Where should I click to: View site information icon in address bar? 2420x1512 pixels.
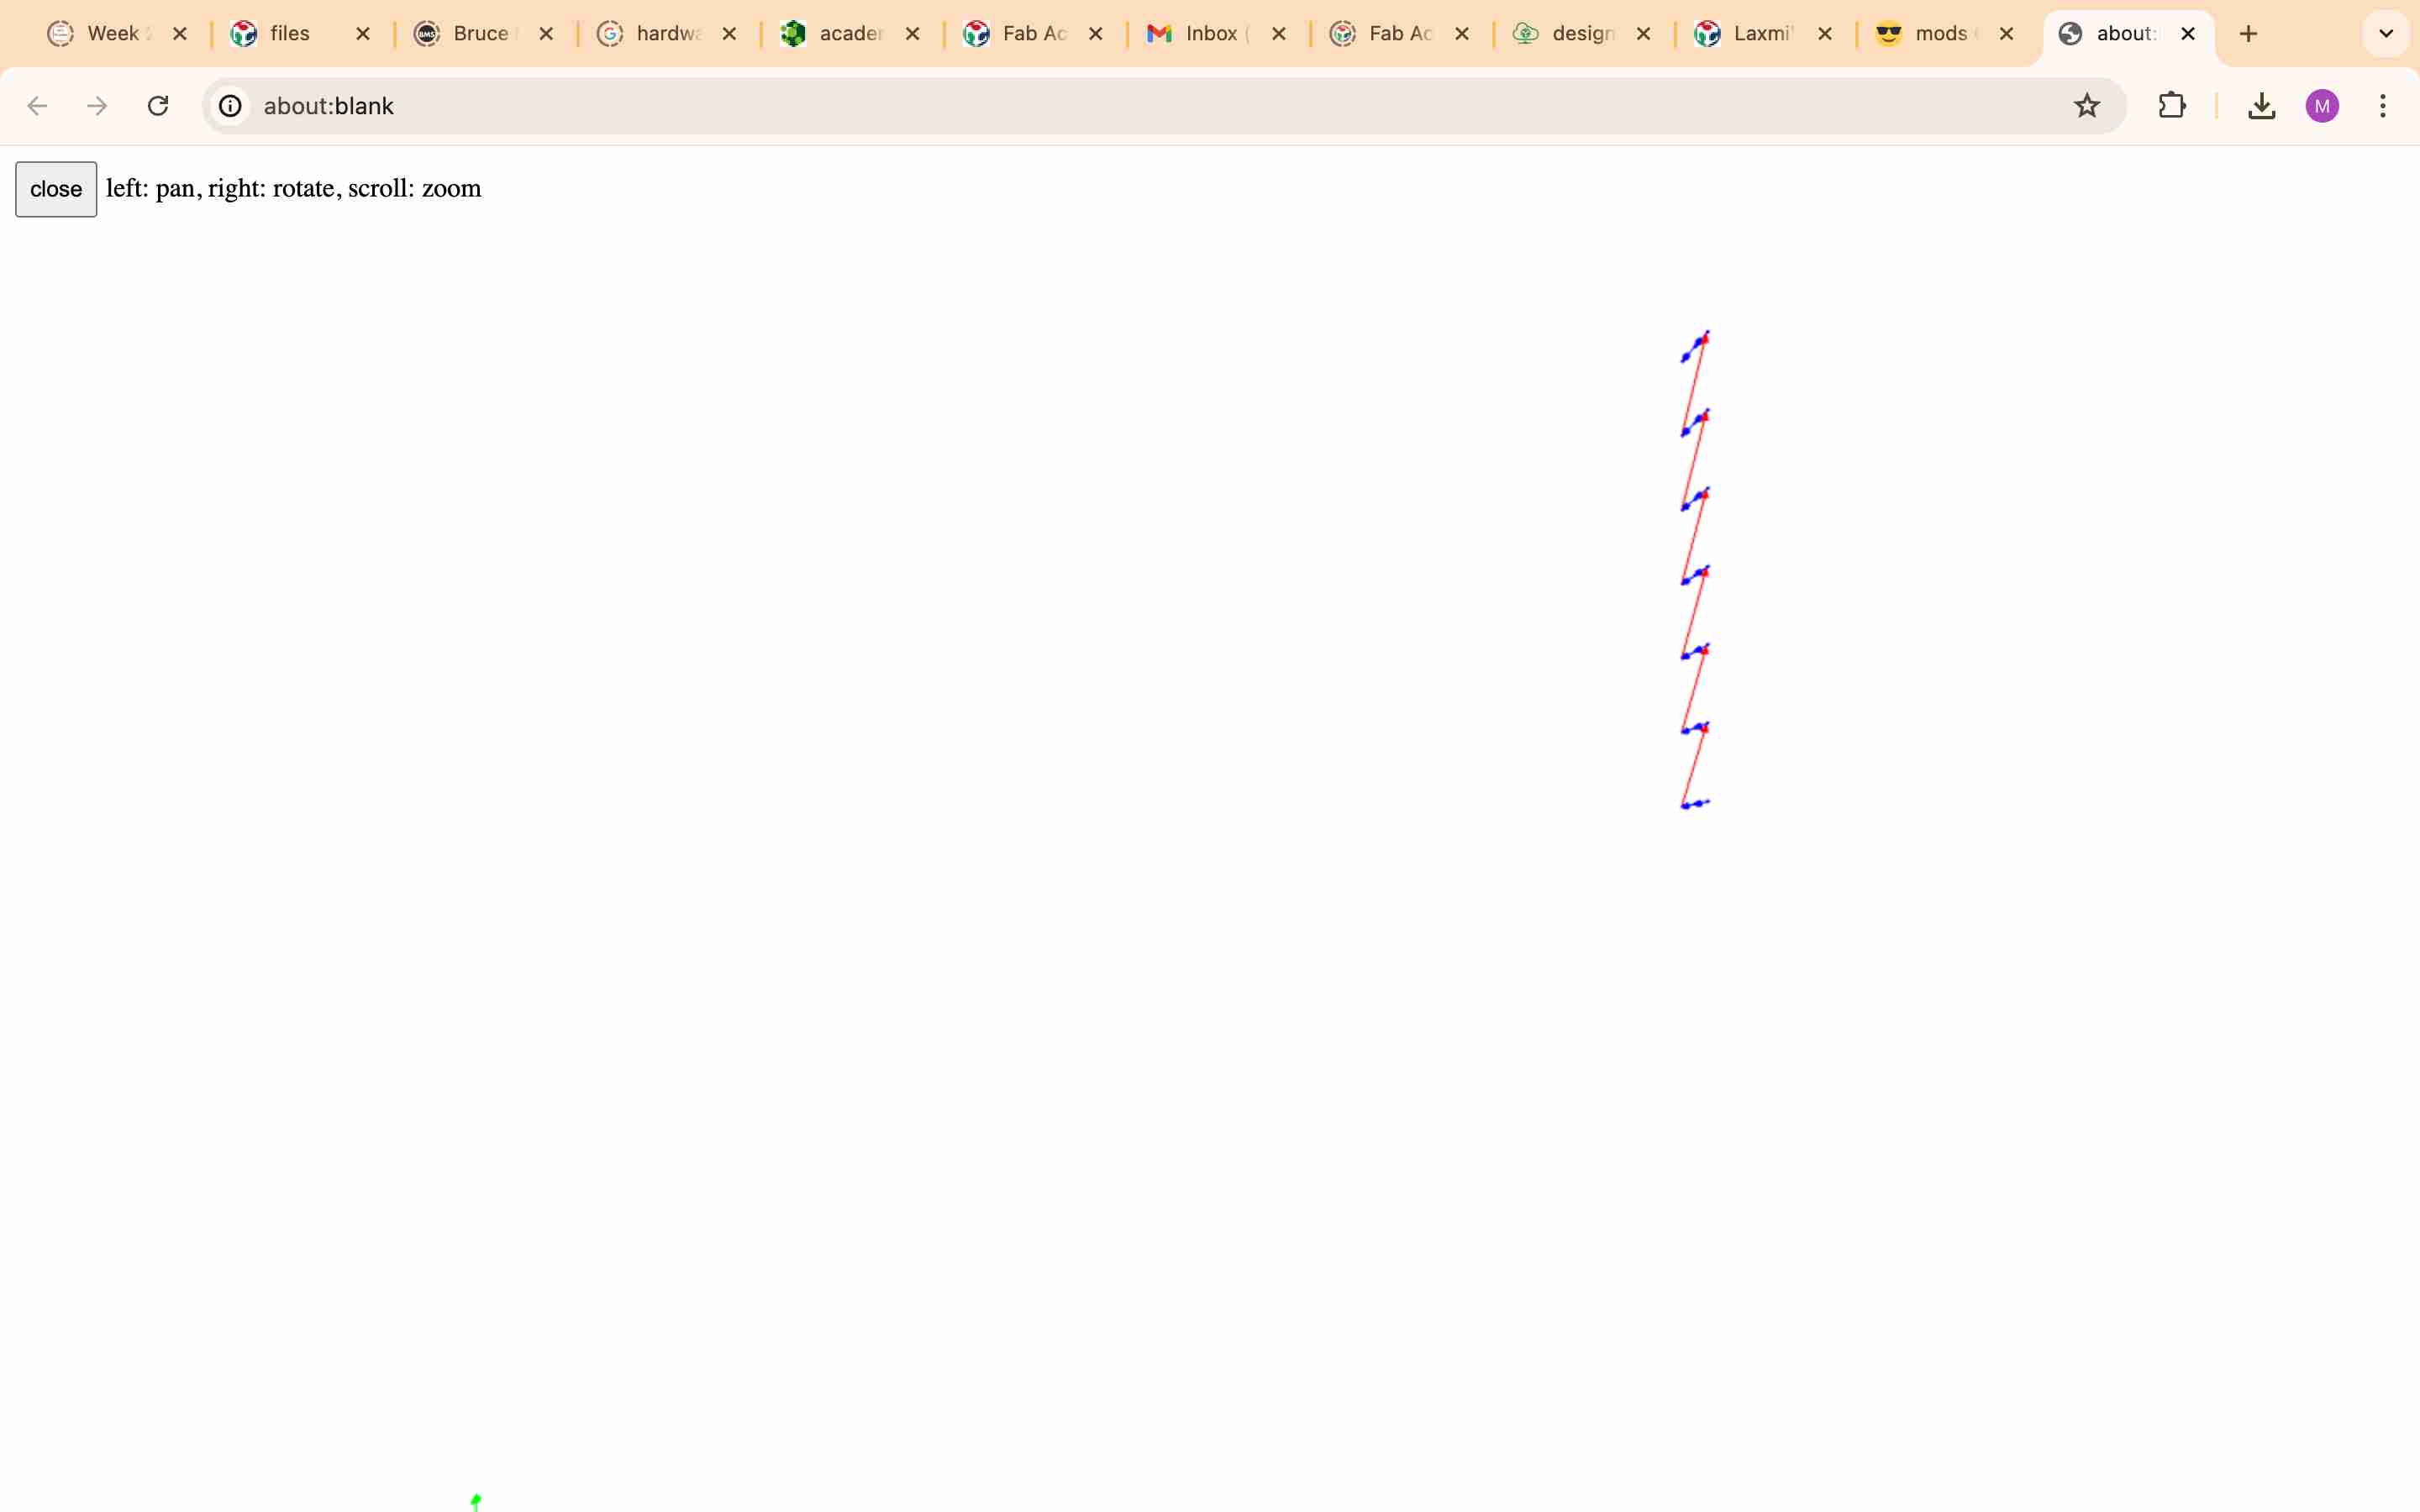coord(231,106)
